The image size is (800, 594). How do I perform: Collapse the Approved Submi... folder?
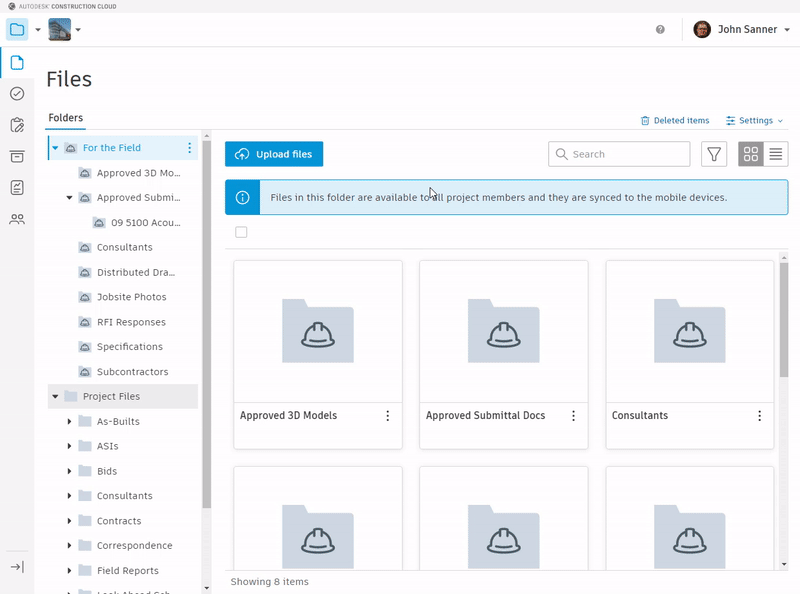(x=69, y=197)
